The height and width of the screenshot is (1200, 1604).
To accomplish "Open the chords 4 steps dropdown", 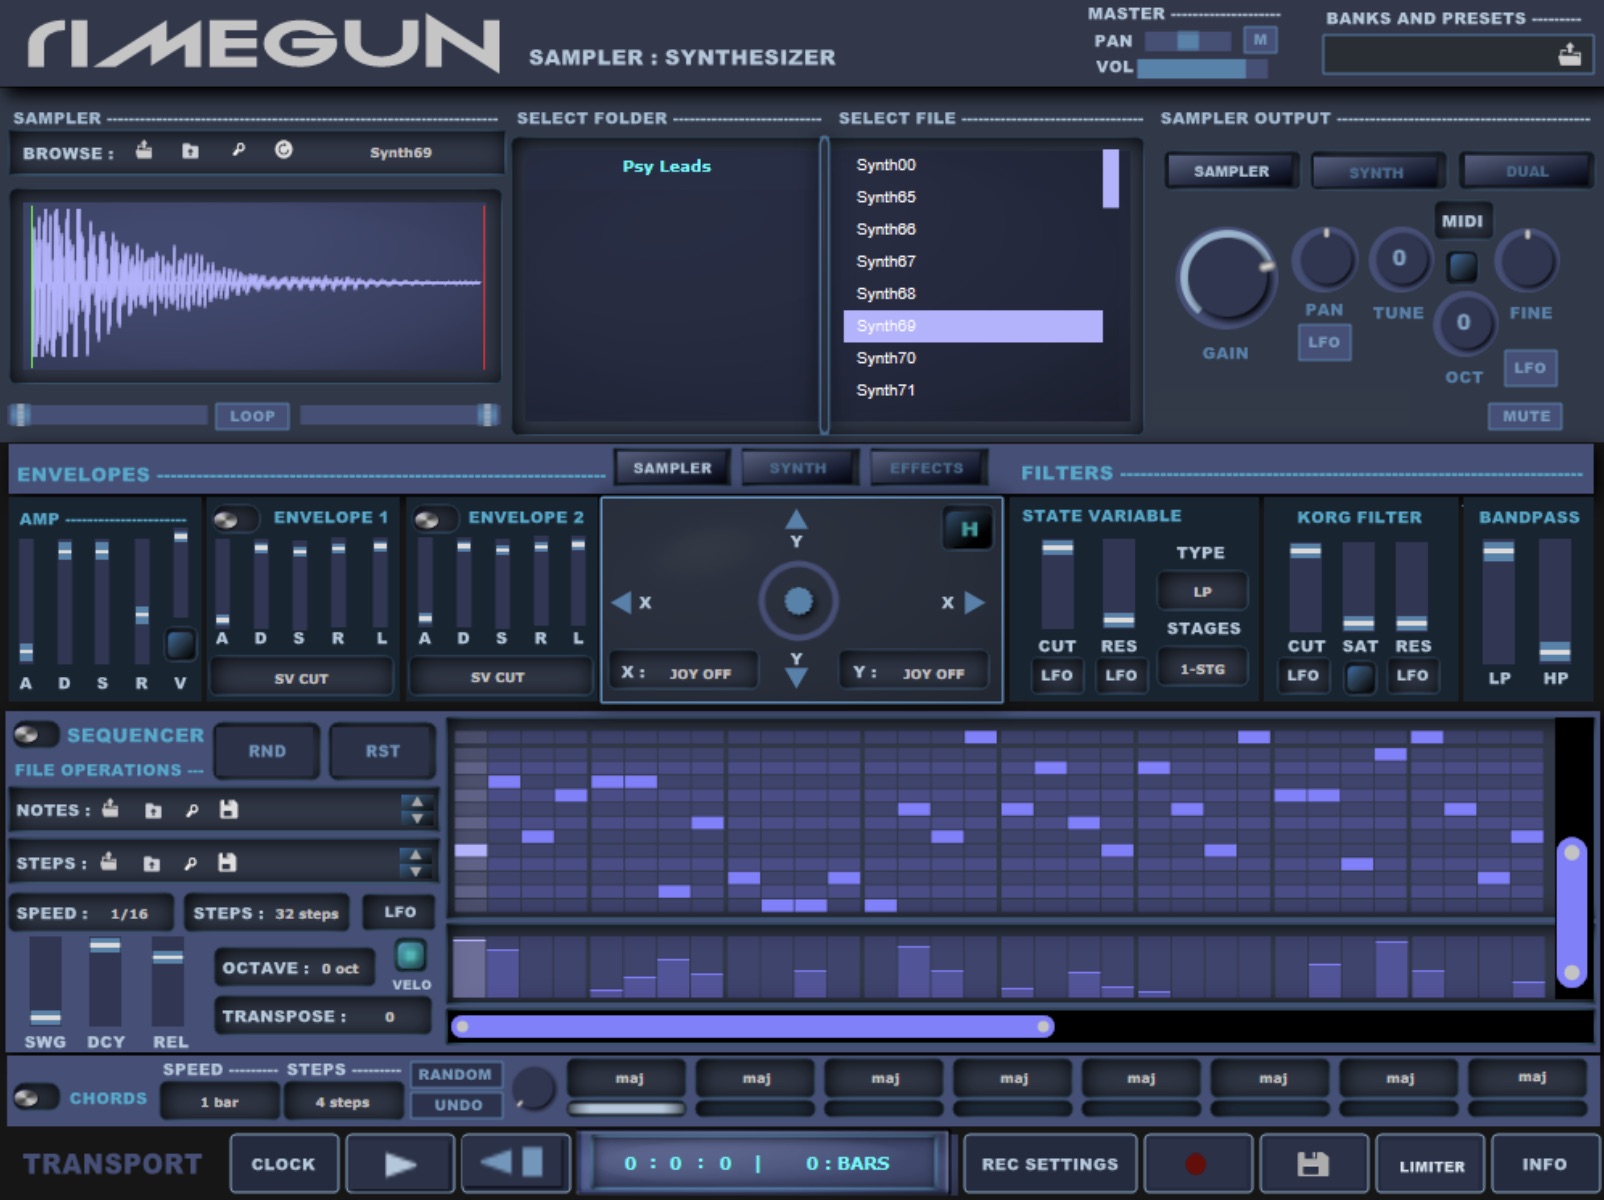I will tap(343, 1102).
